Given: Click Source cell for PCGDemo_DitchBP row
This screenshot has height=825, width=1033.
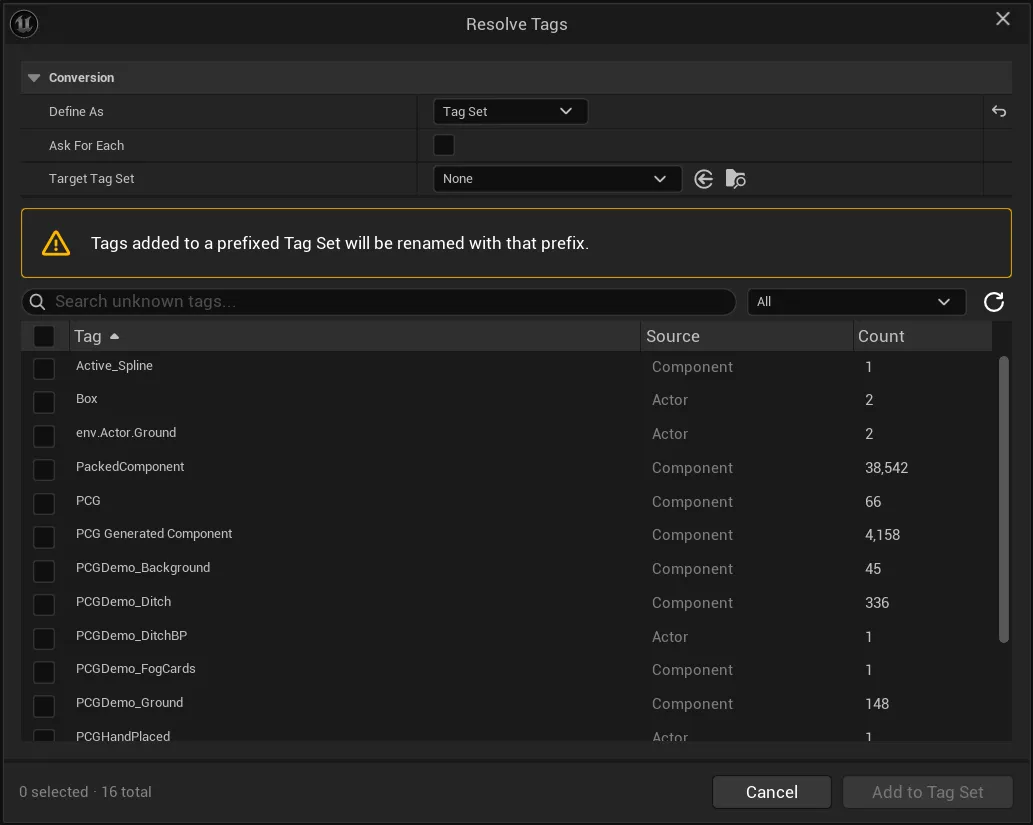Looking at the screenshot, I should [x=670, y=637].
